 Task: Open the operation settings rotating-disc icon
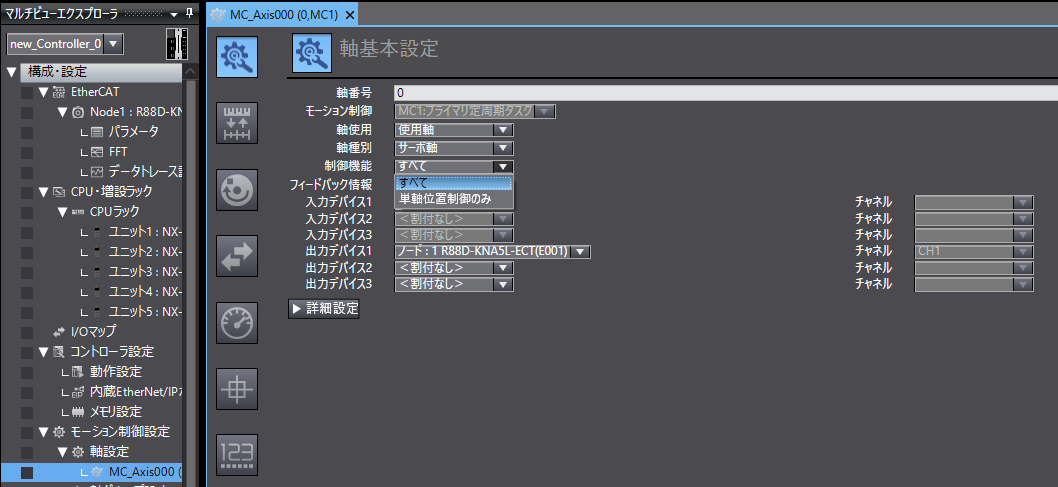coord(236,190)
